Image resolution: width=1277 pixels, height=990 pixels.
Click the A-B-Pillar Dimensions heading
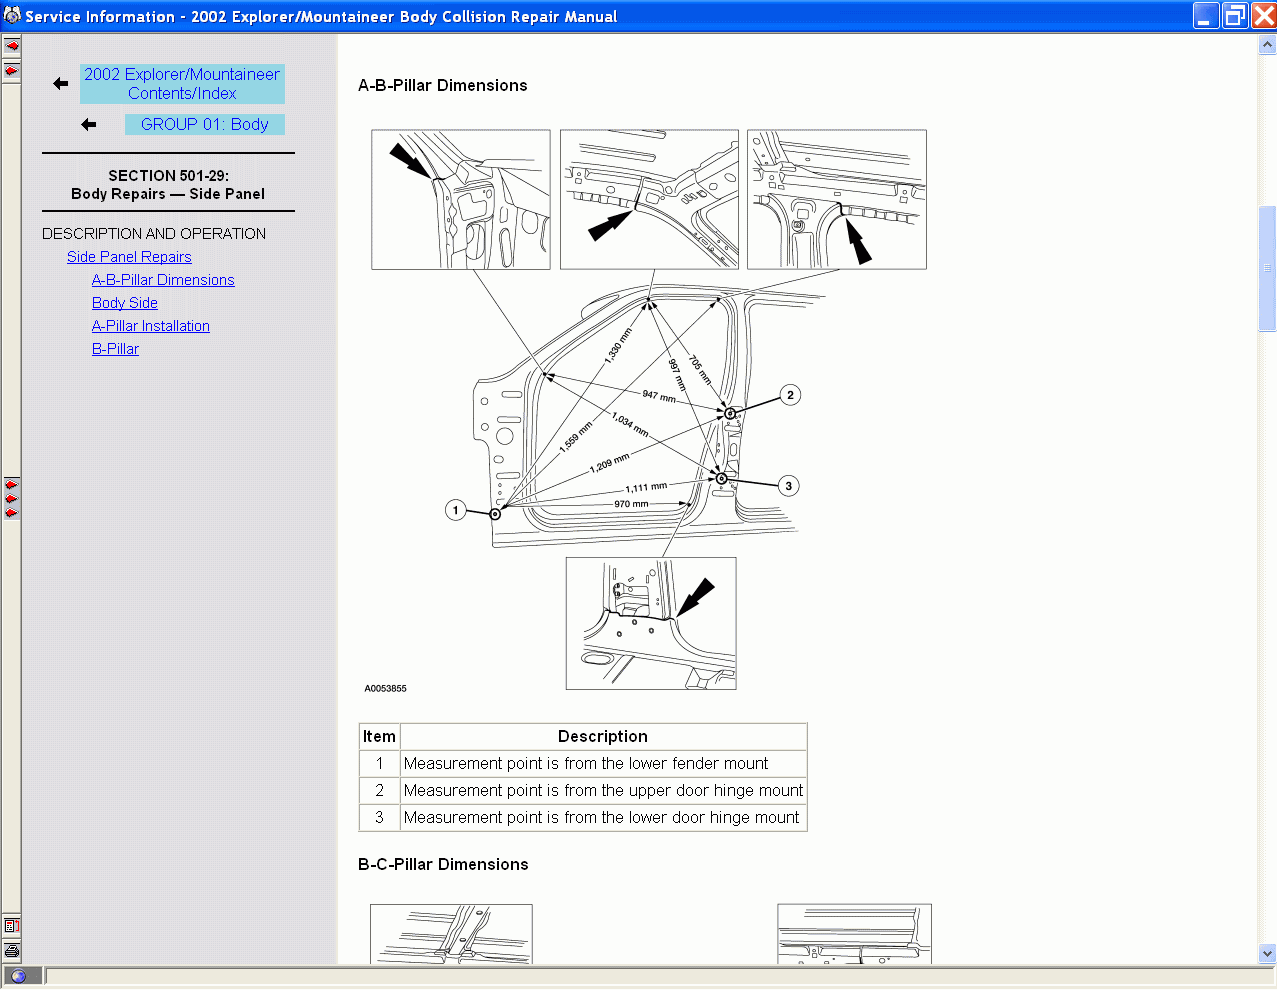(x=443, y=85)
